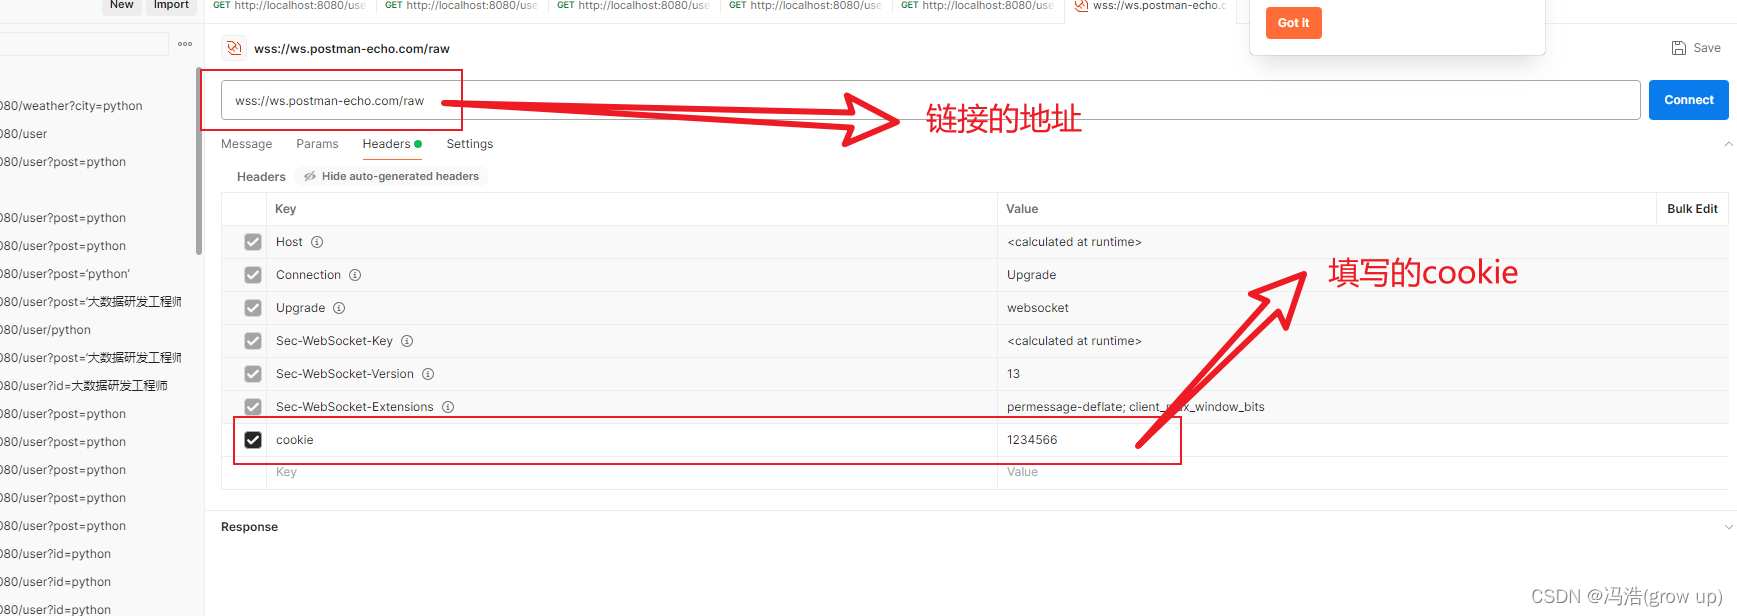Click the Connect button
This screenshot has width=1737, height=616.
1688,100
